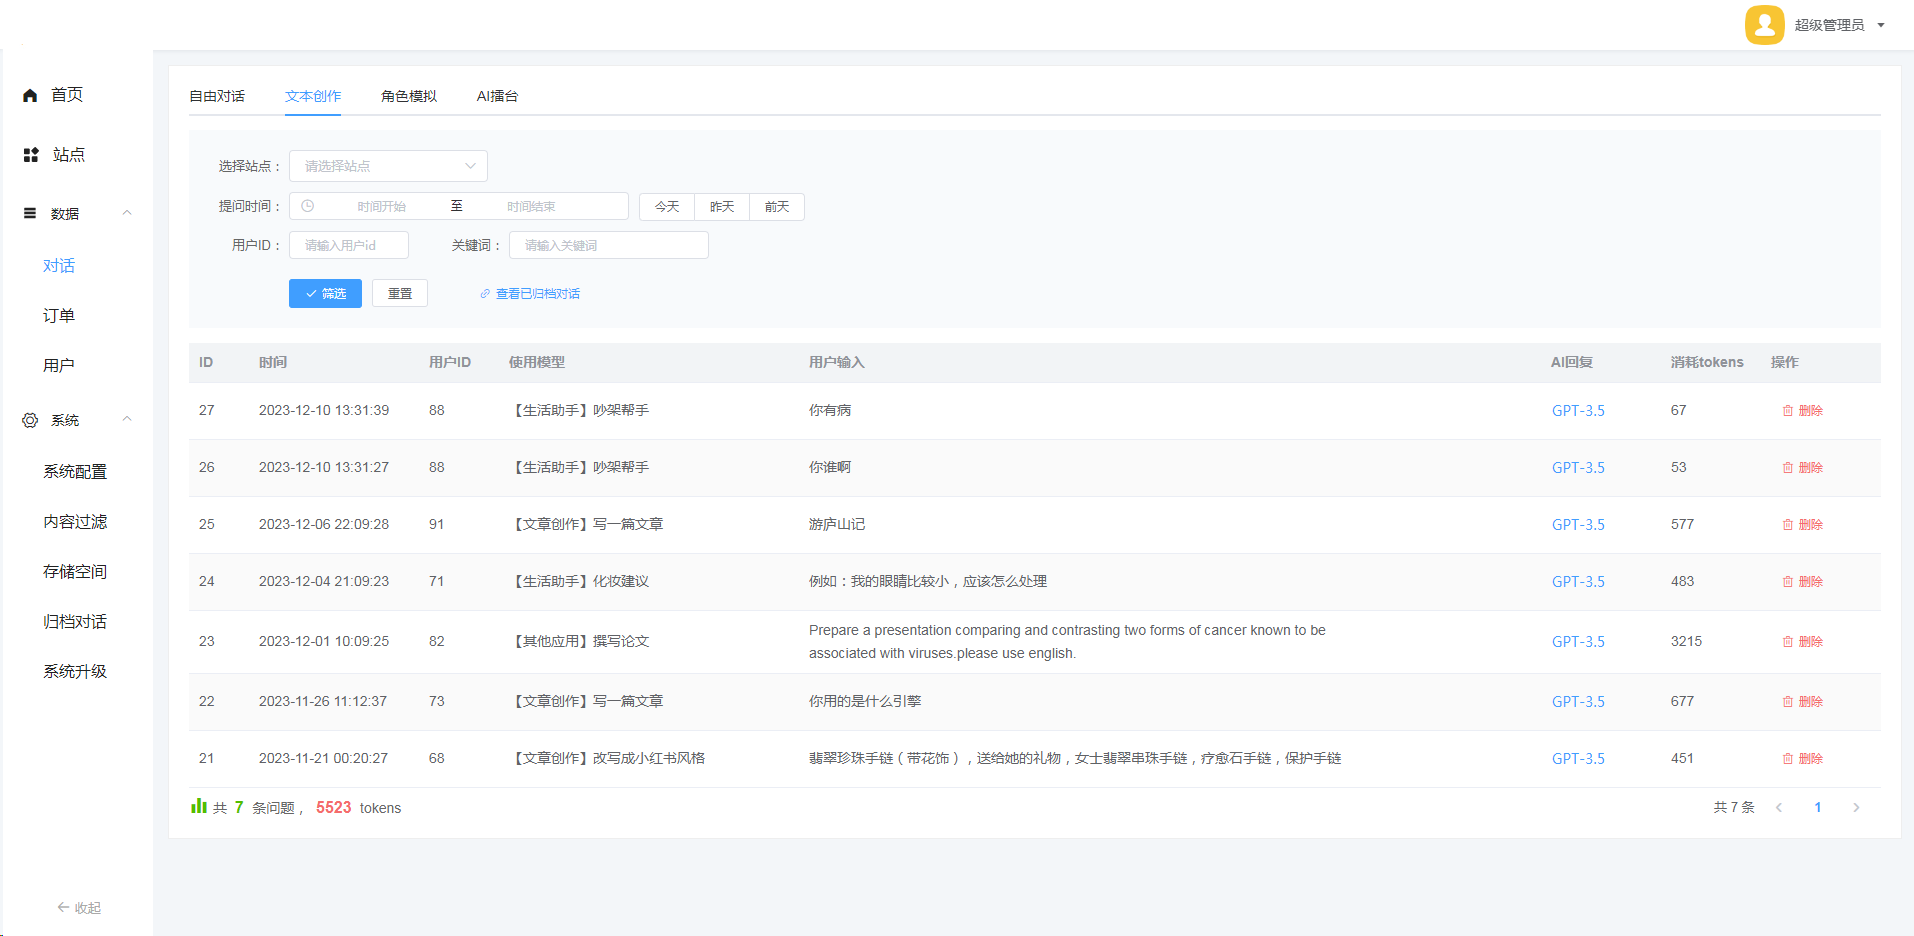Open 首页 in the sidebar

67,95
